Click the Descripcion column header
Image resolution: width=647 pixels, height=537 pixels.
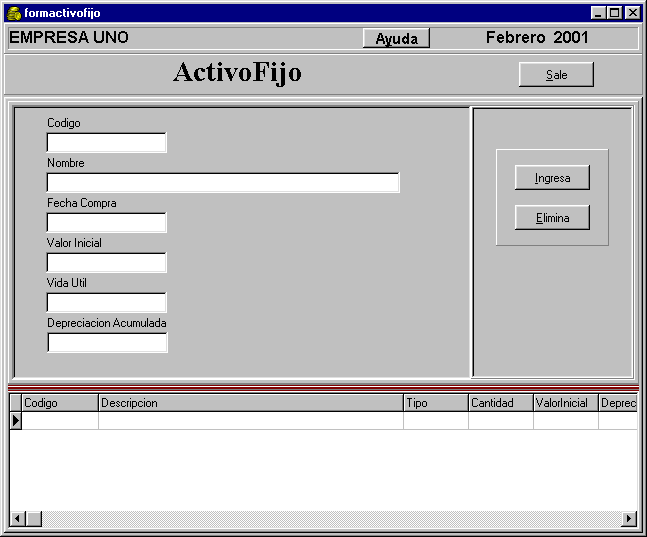point(251,403)
